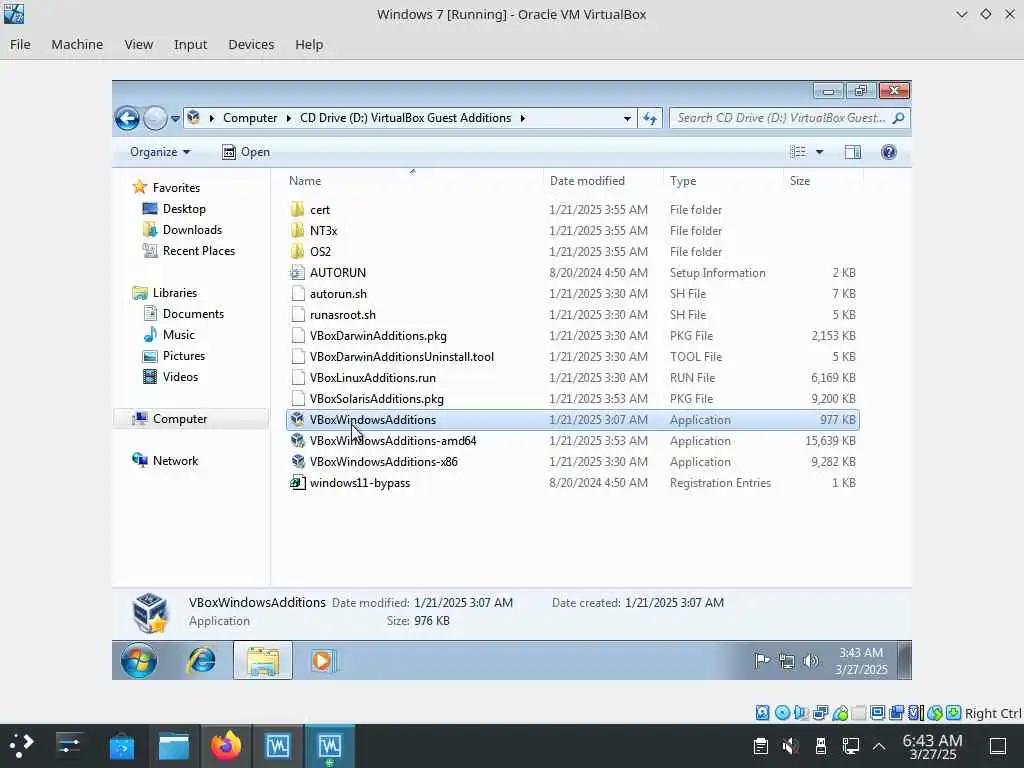
Task: Launch Internet Explorer from Windows 7 taskbar
Action: click(202, 661)
